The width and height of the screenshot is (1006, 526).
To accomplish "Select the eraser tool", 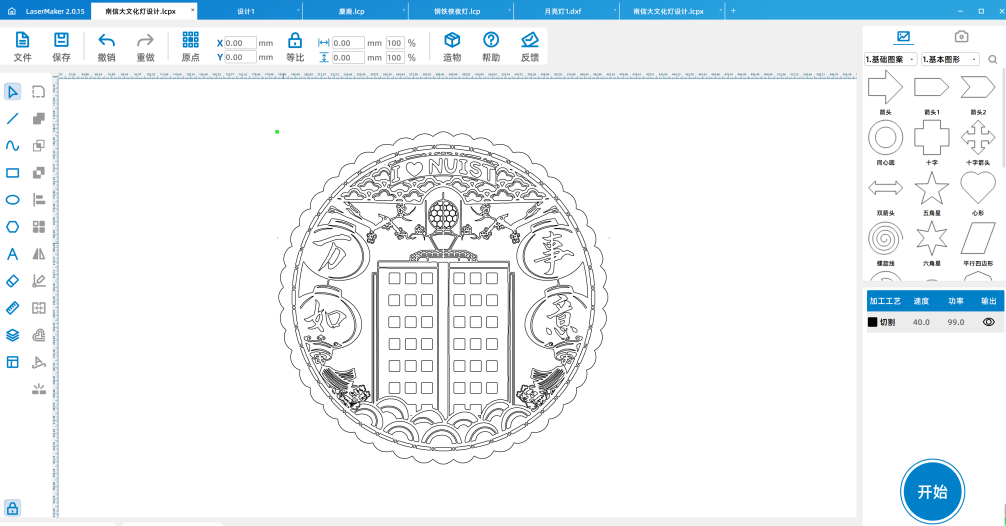I will coord(13,281).
